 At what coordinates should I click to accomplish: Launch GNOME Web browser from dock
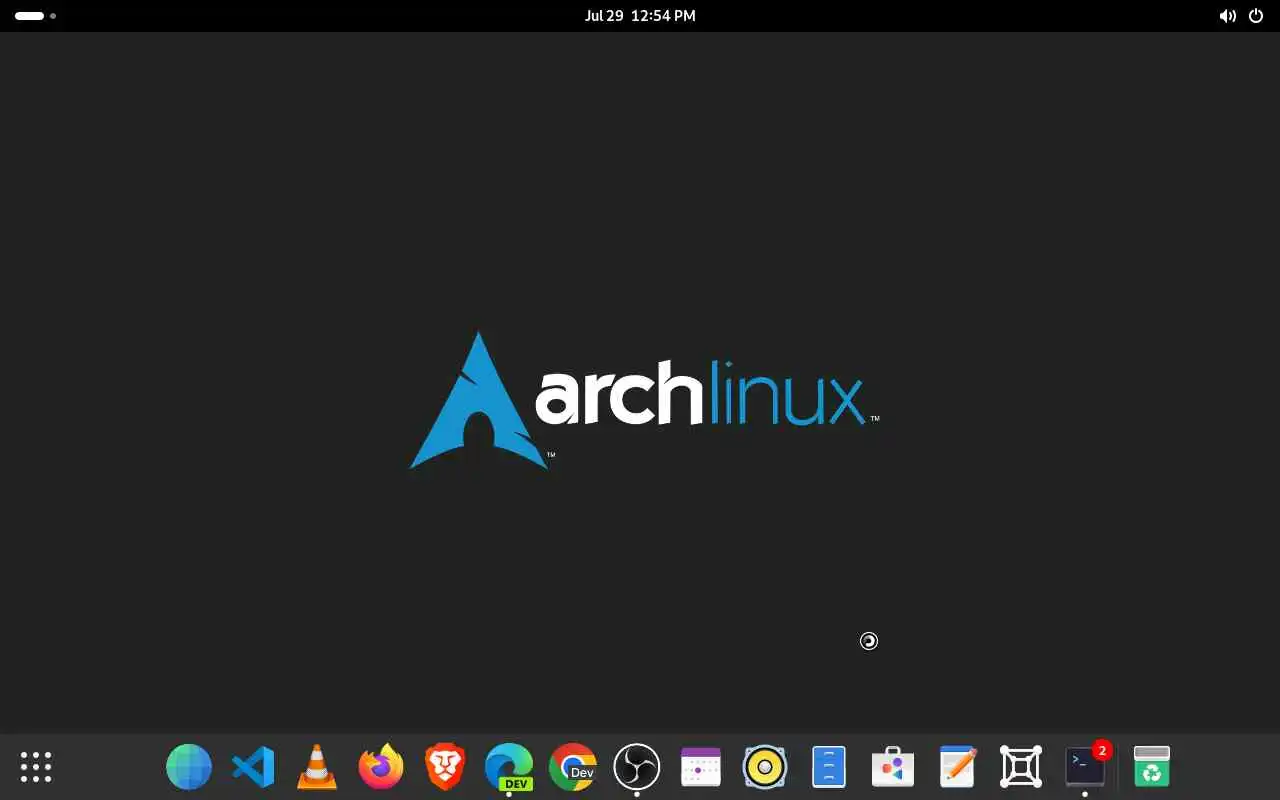tap(189, 767)
